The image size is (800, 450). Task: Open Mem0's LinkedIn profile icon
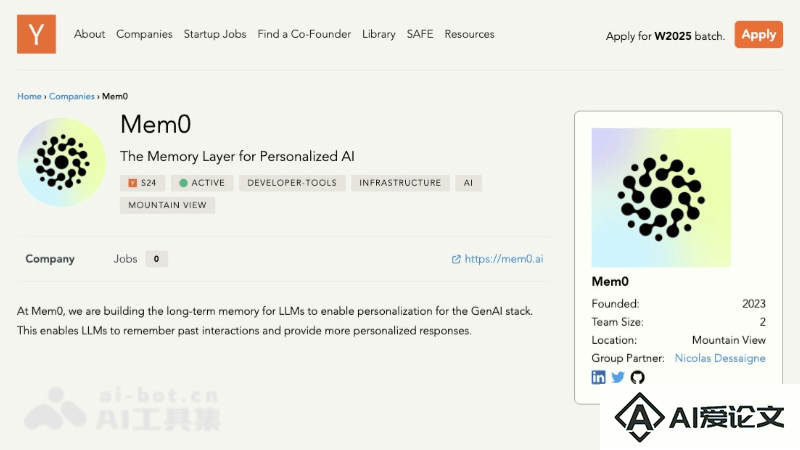pyautogui.click(x=598, y=377)
